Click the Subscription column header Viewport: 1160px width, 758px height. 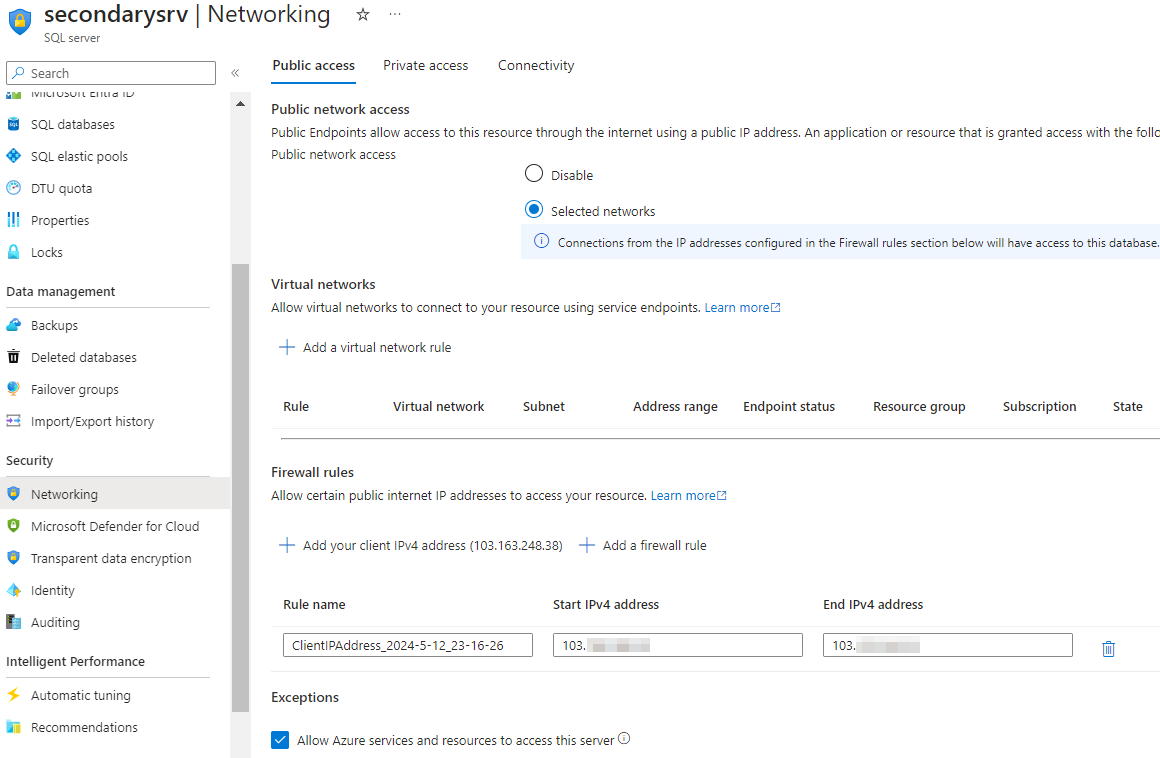(x=1039, y=406)
